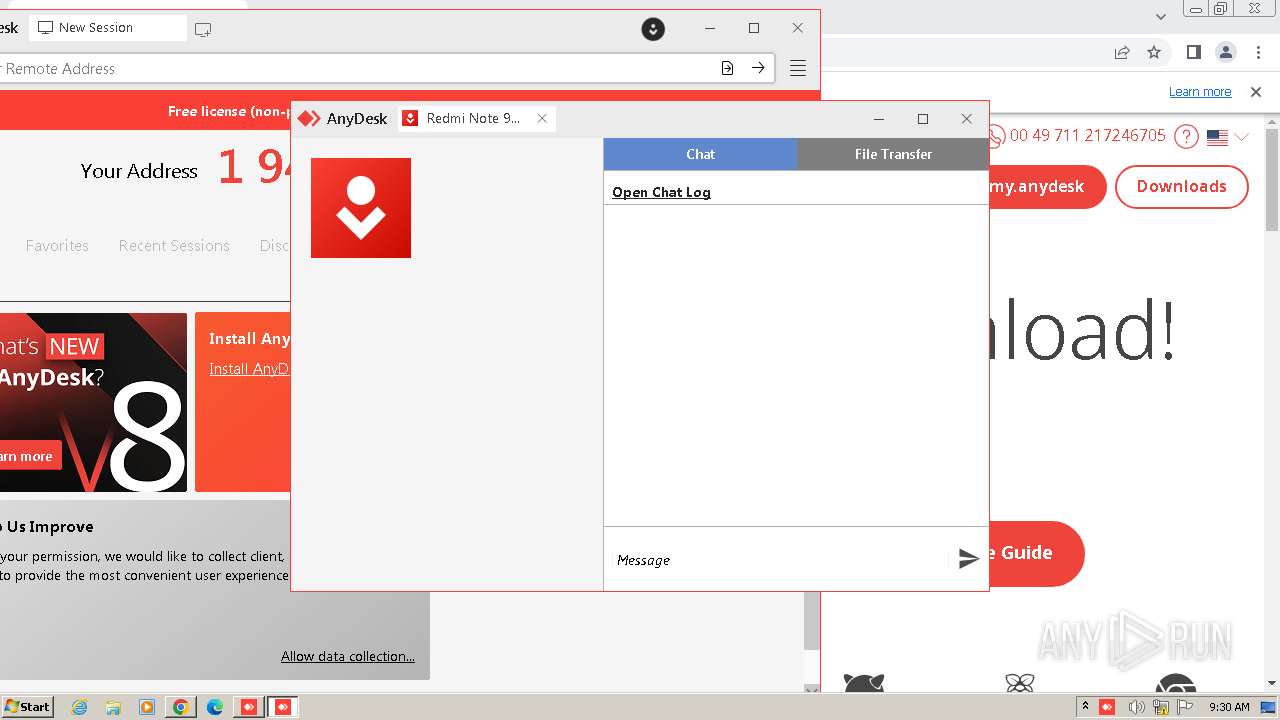Select the Redmi Note 9 session tab
The width and height of the screenshot is (1280, 720).
pyautogui.click(x=475, y=118)
